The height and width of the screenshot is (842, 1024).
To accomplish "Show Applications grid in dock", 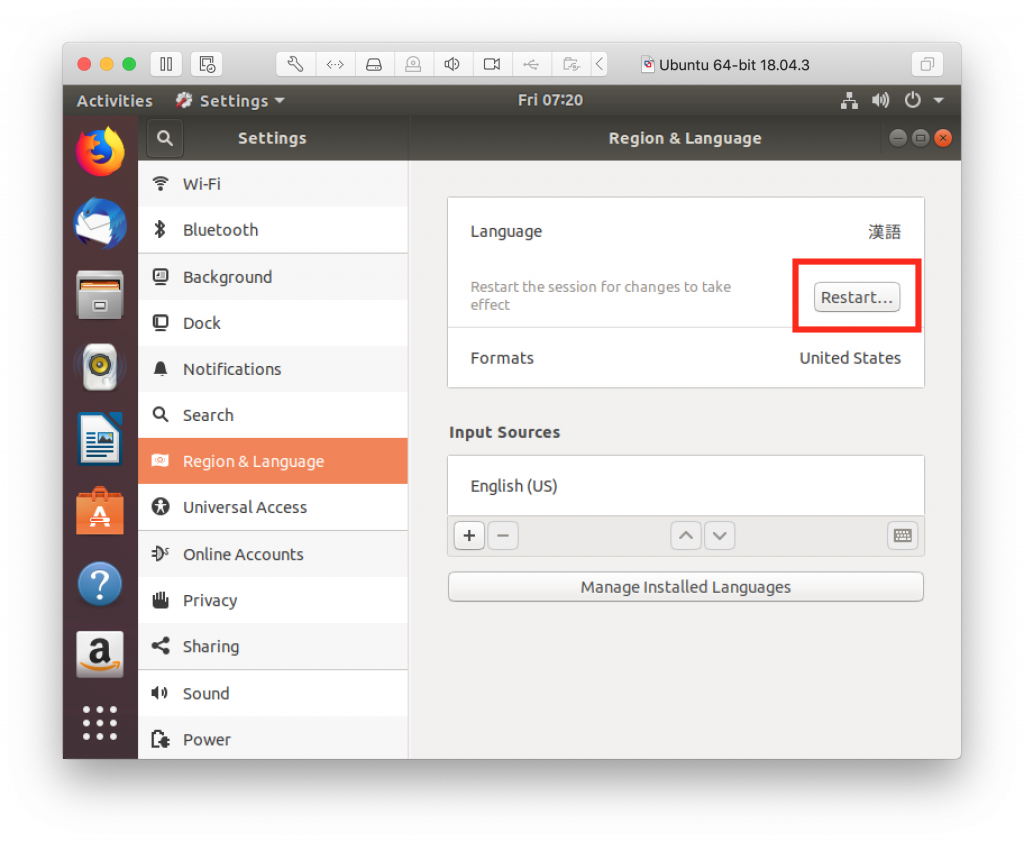I will (x=100, y=723).
